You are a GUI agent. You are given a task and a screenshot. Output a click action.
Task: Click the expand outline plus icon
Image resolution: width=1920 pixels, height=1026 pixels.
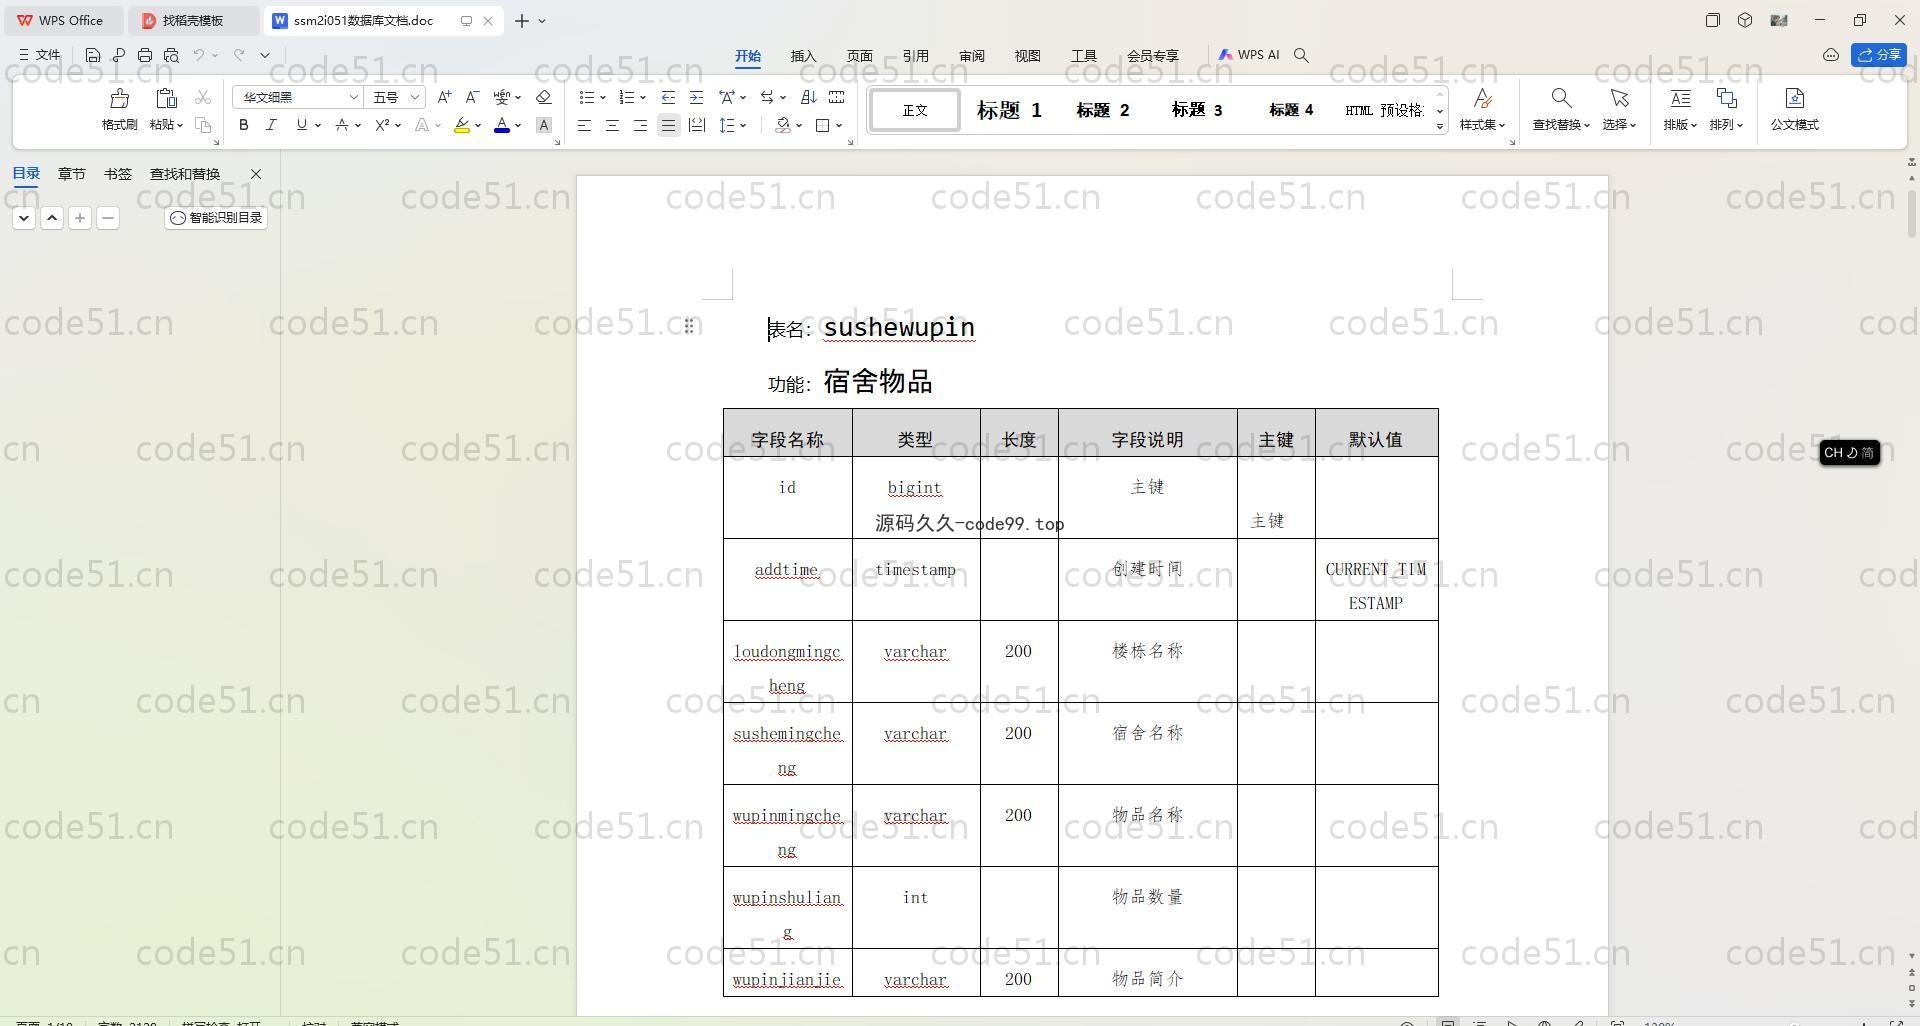coord(80,217)
